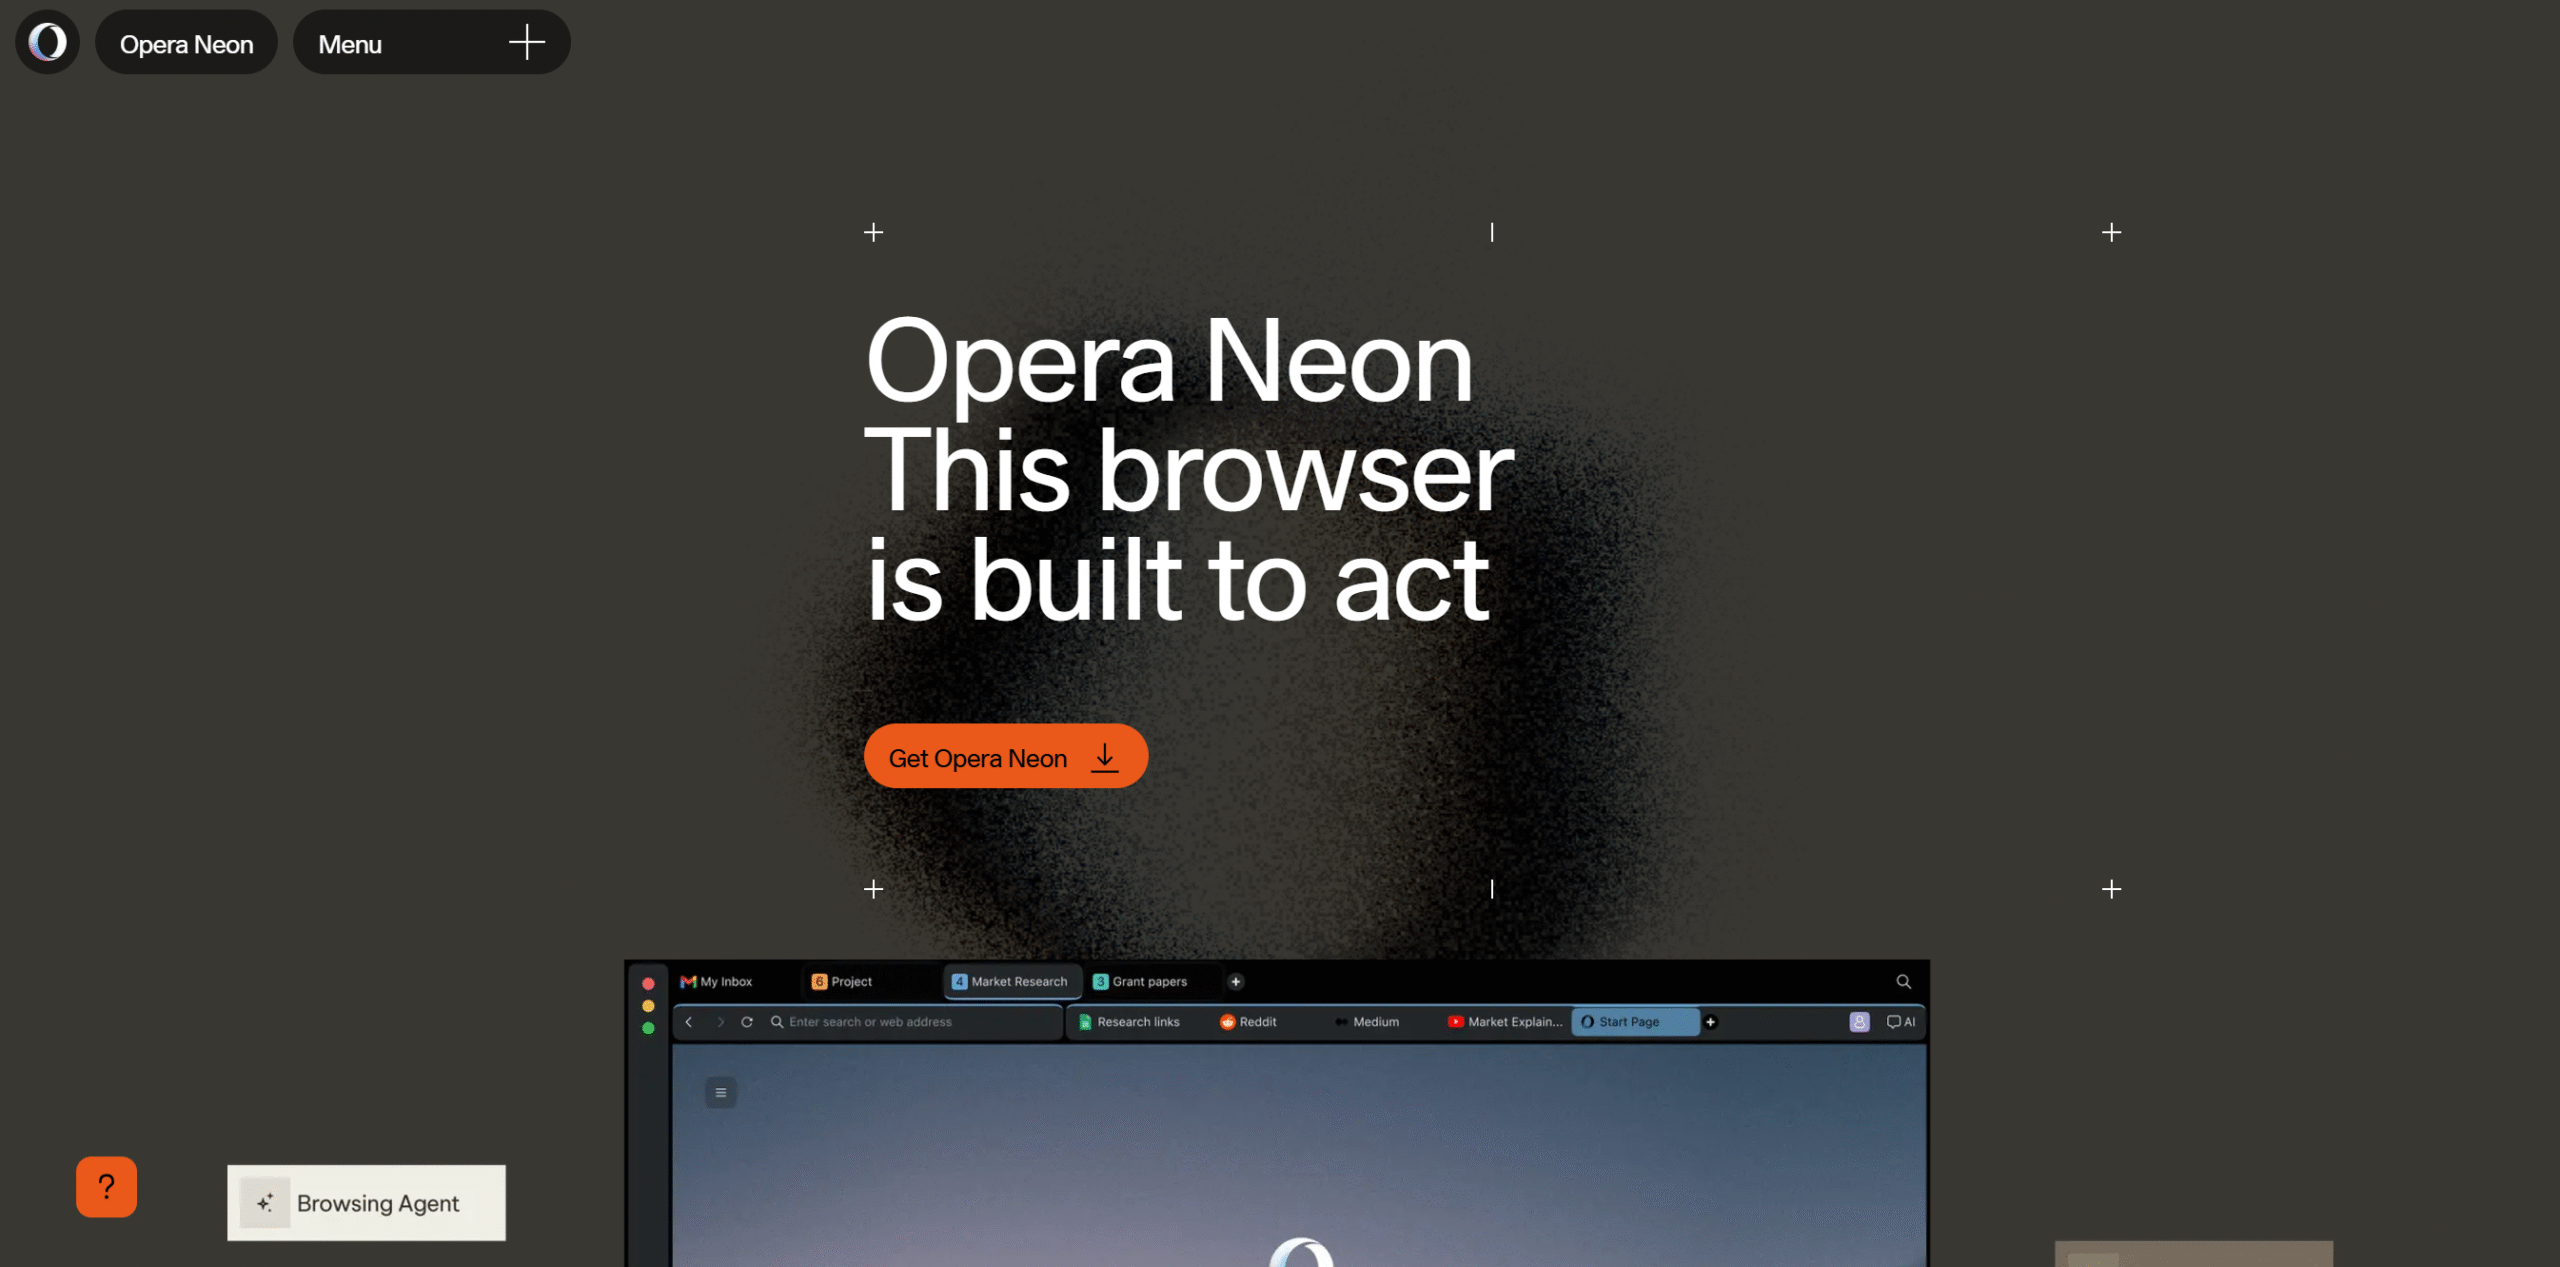Go forward using the preview forward arrow
The height and width of the screenshot is (1267, 2560).
(719, 1022)
